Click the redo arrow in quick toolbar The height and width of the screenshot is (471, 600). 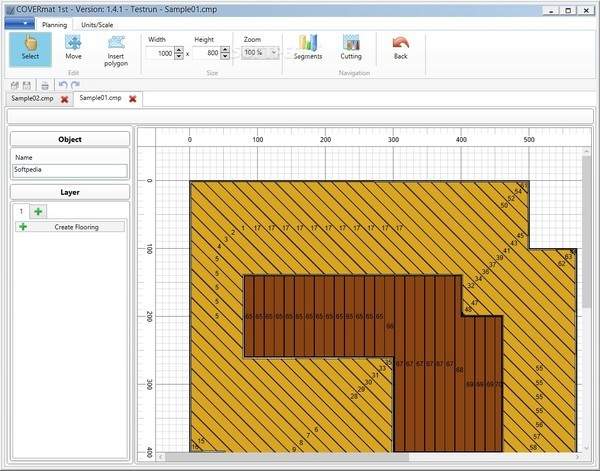75,85
